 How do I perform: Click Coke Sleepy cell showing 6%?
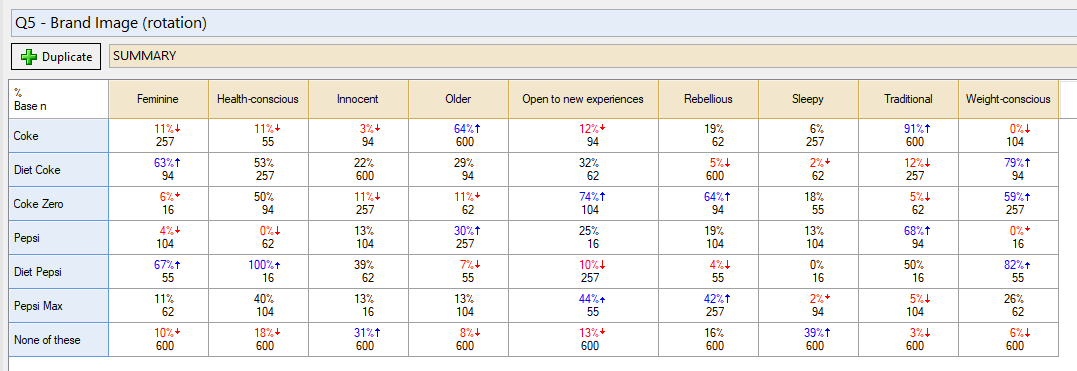[x=808, y=135]
